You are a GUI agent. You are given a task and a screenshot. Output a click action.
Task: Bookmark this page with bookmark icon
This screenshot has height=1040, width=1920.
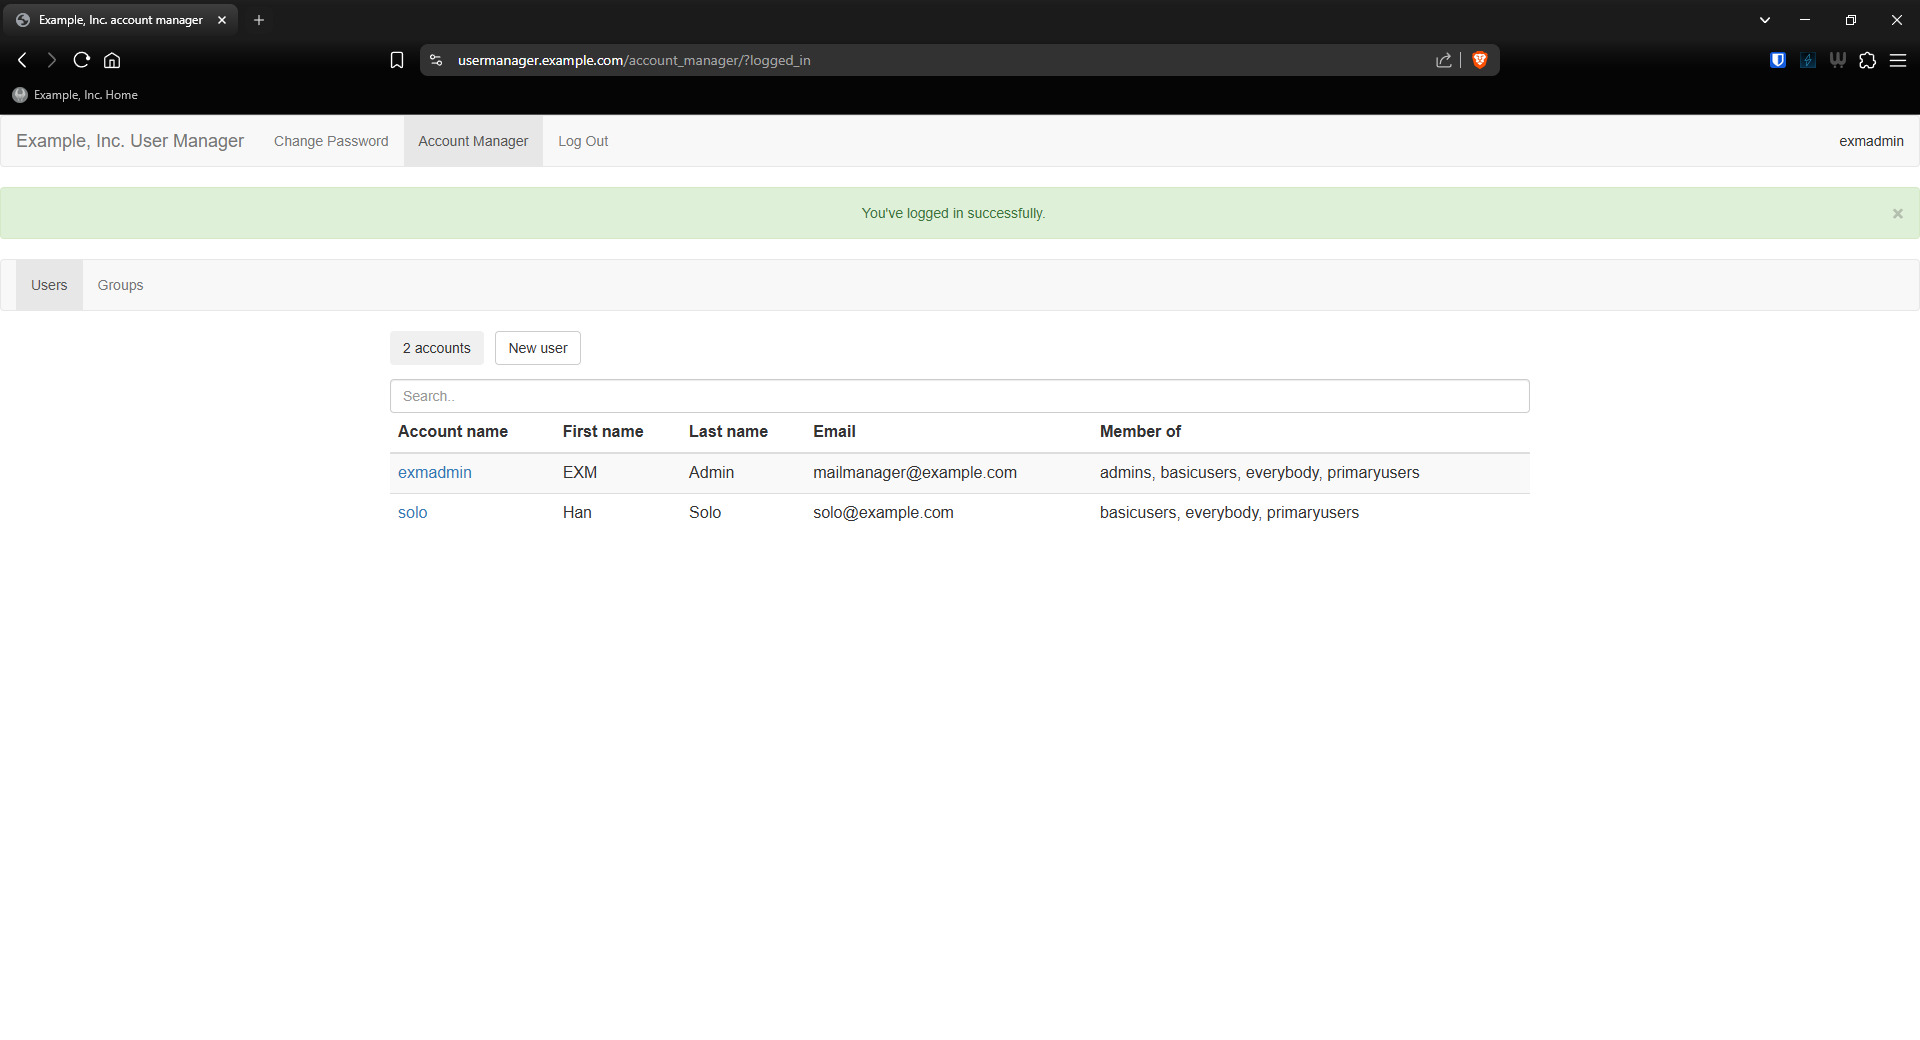coord(397,60)
